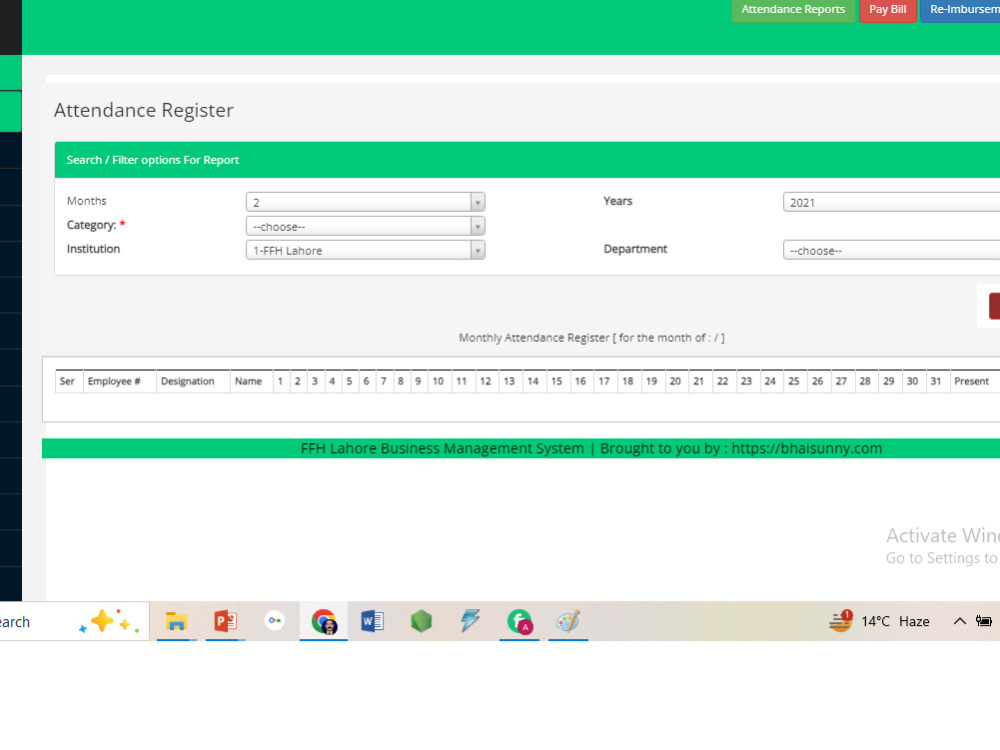
Task: Click the dark red button below Department
Action: (994, 306)
